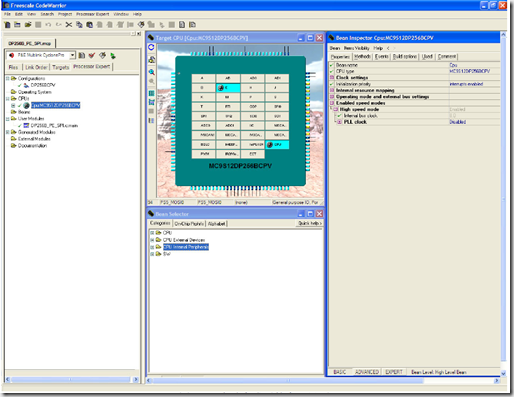The image size is (514, 397).
Task: Open the P&E Multilink CyclonePro target dropdown
Action: coord(72,55)
